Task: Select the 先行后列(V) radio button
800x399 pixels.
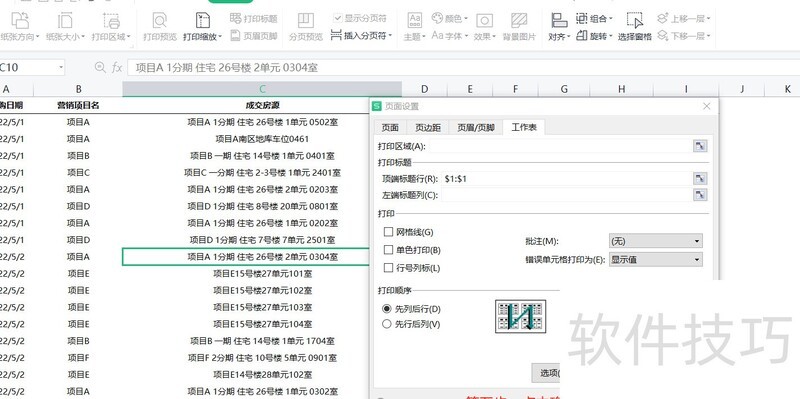Action: [387, 323]
